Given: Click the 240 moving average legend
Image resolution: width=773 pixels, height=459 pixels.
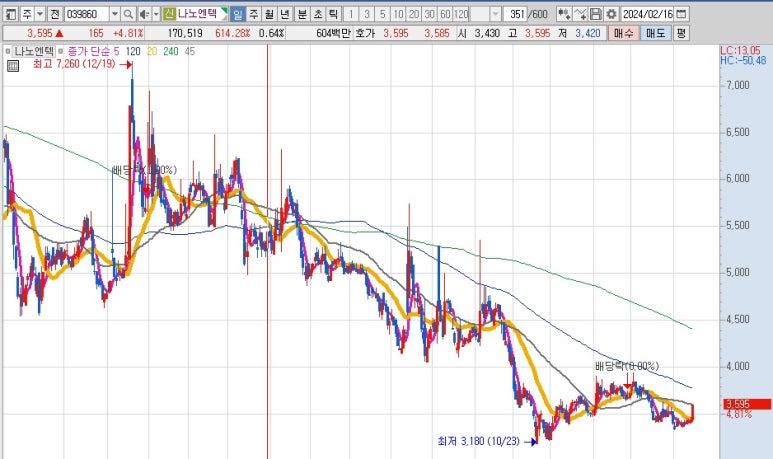Looking at the screenshot, I should (x=171, y=51).
